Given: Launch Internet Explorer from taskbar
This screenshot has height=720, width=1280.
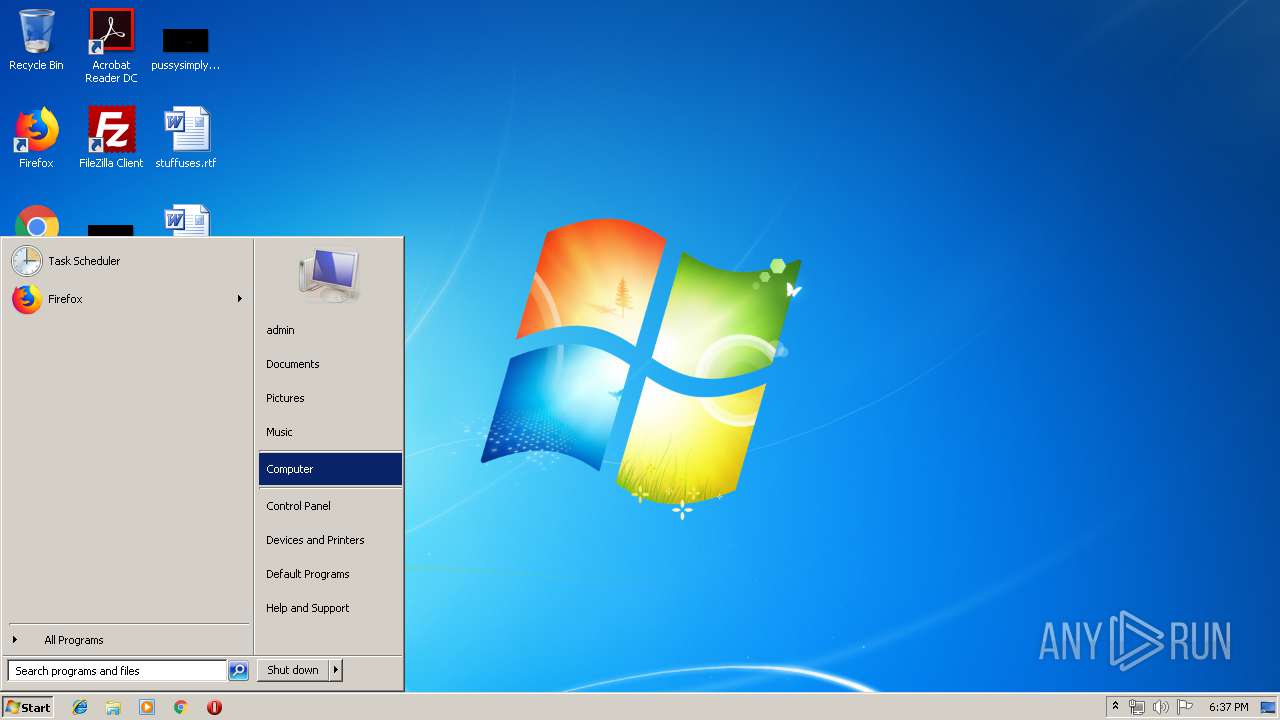Looking at the screenshot, I should (80, 707).
